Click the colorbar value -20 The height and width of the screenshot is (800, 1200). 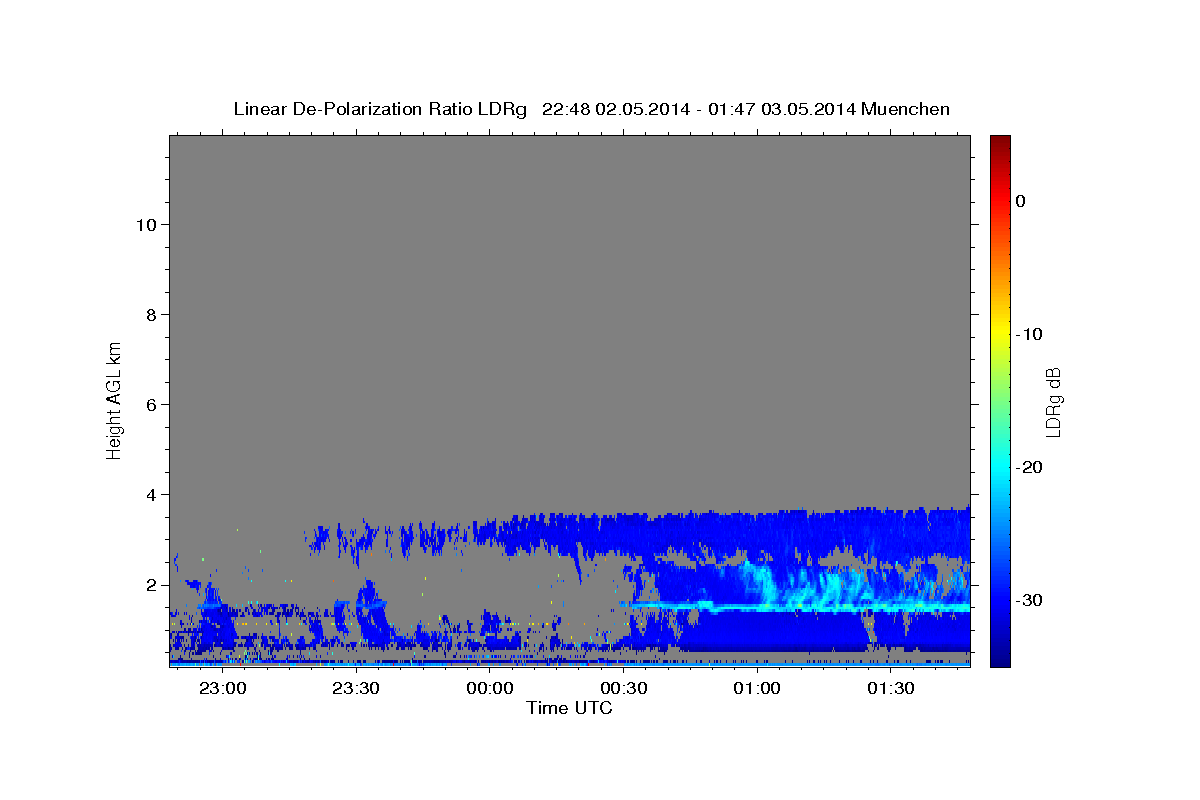[x=1030, y=467]
